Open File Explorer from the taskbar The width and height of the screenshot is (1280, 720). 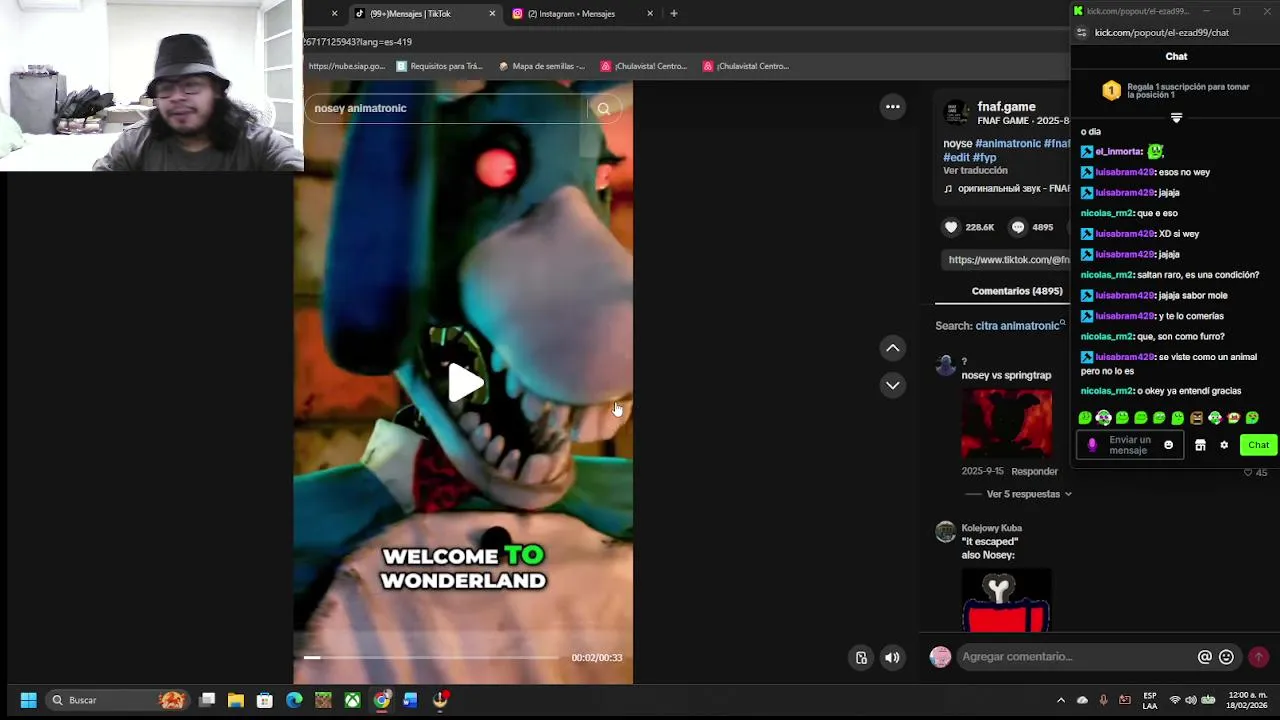coord(236,700)
